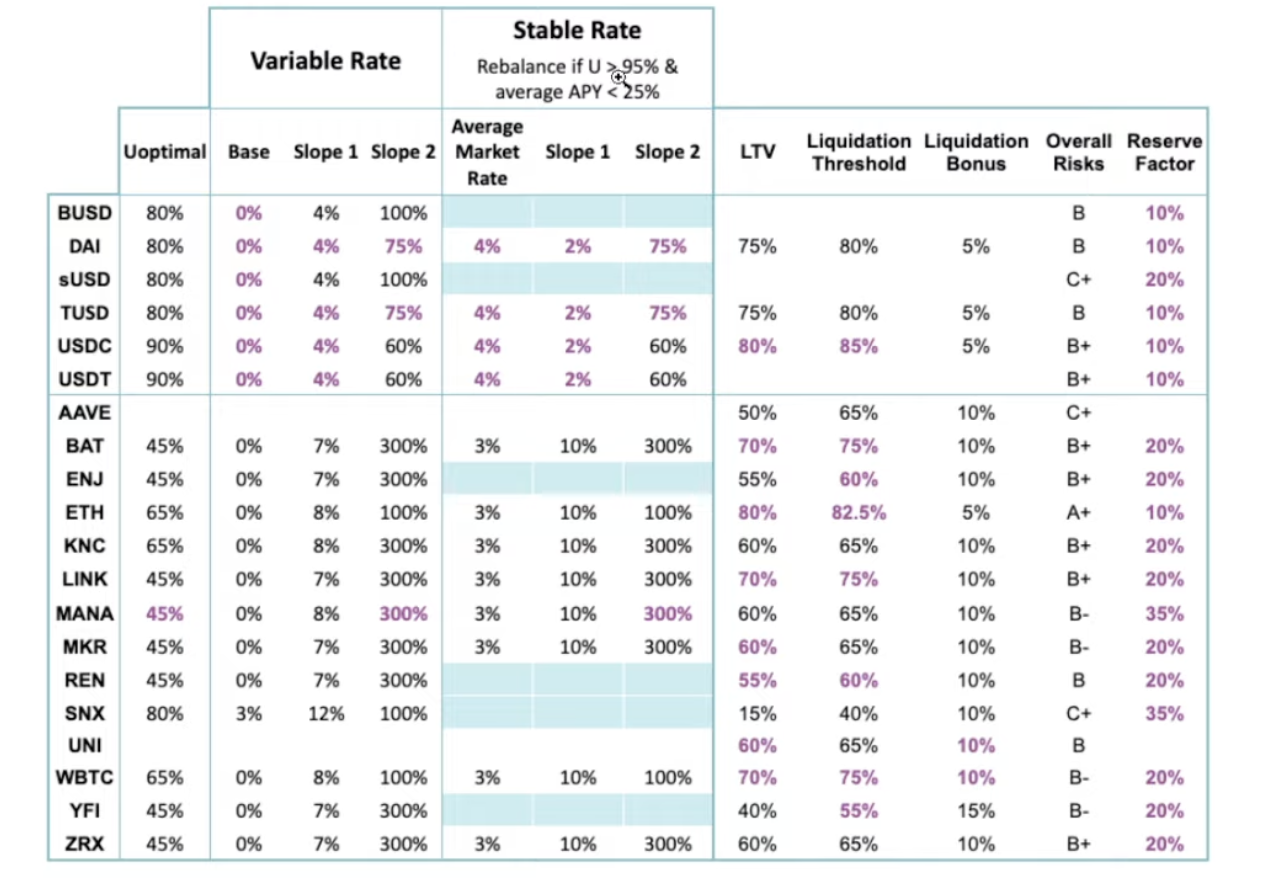Click ETH's 82.5% liquidation threshold value

(858, 513)
